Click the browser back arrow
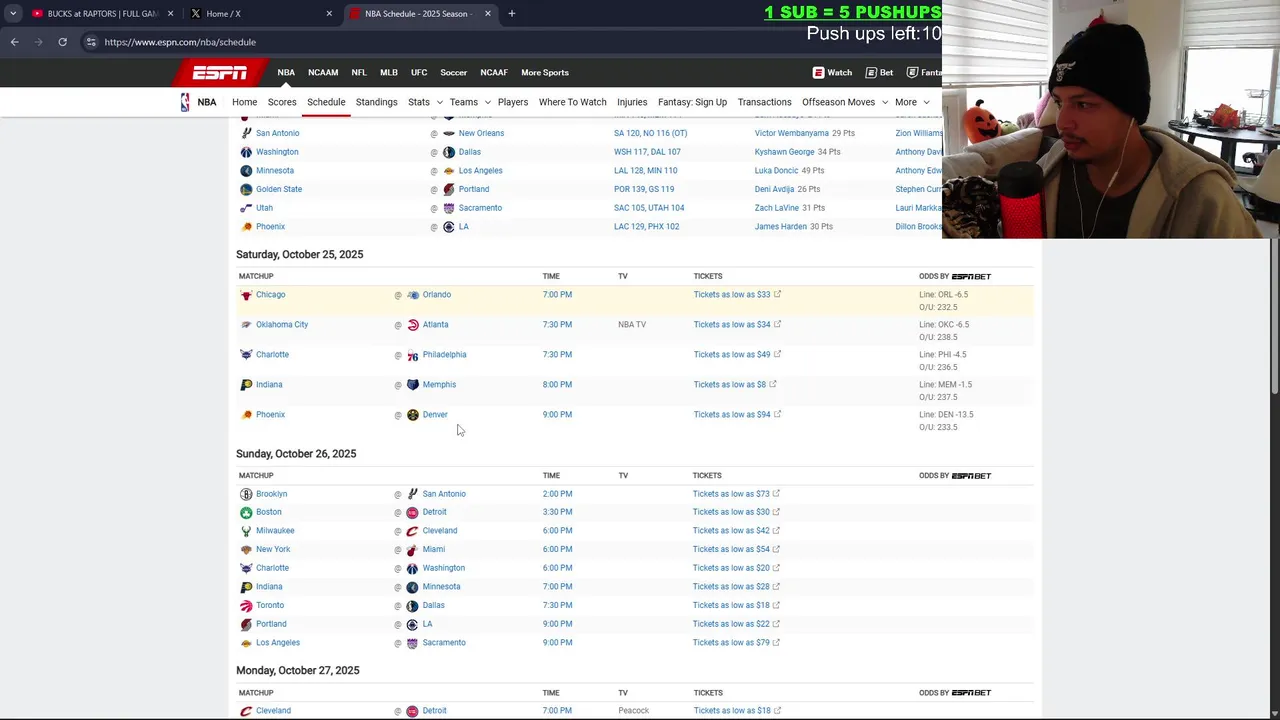Image resolution: width=1280 pixels, height=720 pixels. (x=14, y=42)
